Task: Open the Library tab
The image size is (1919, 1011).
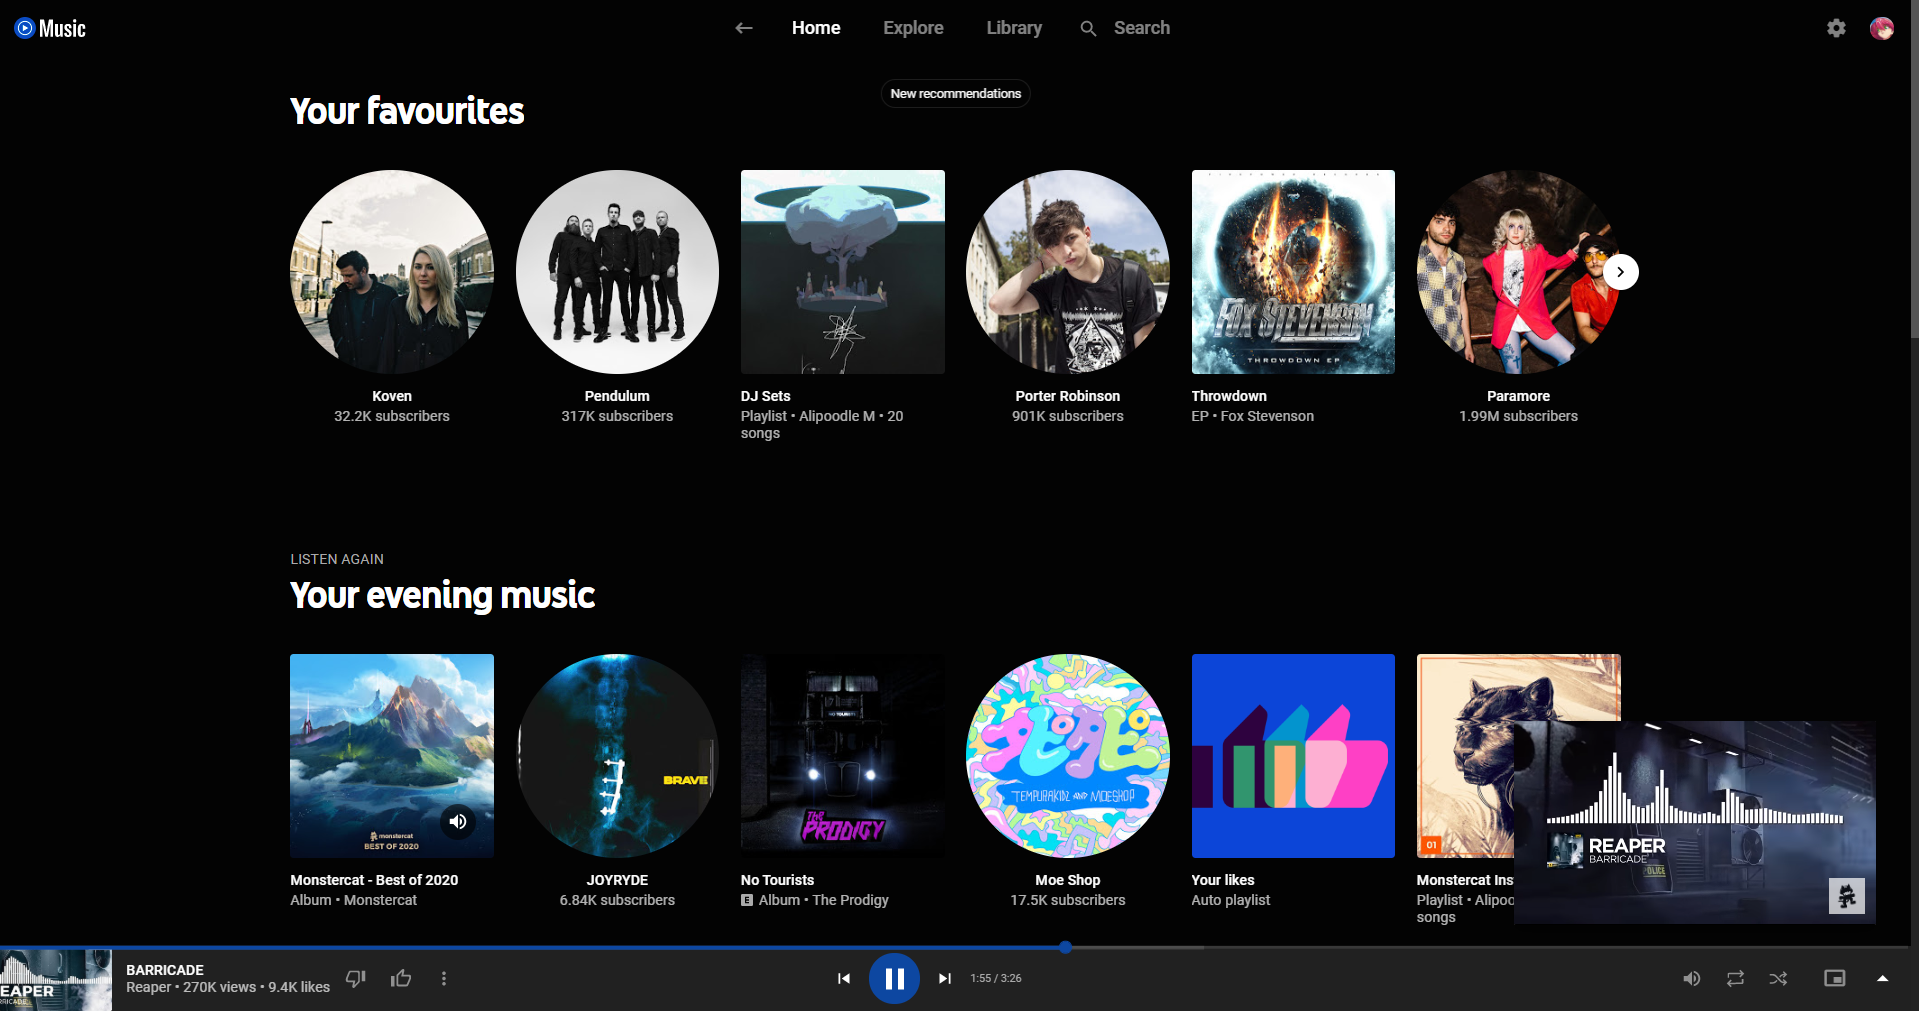Action: point(1014,28)
